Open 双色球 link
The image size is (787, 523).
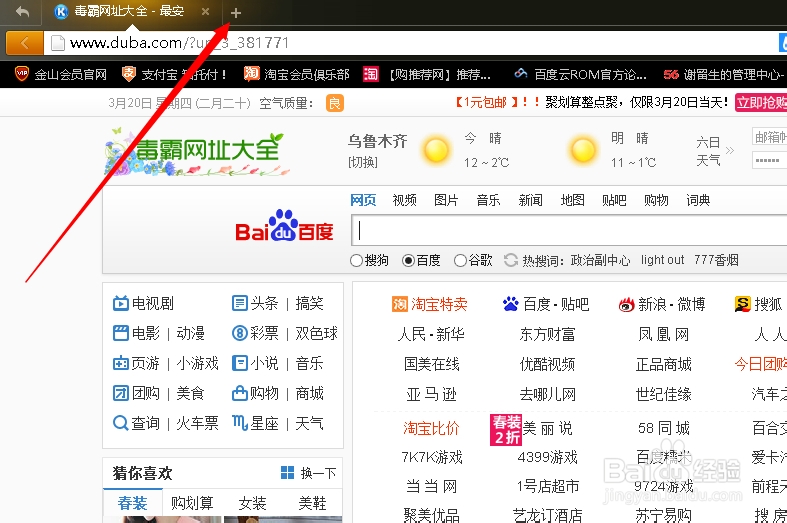point(316,333)
